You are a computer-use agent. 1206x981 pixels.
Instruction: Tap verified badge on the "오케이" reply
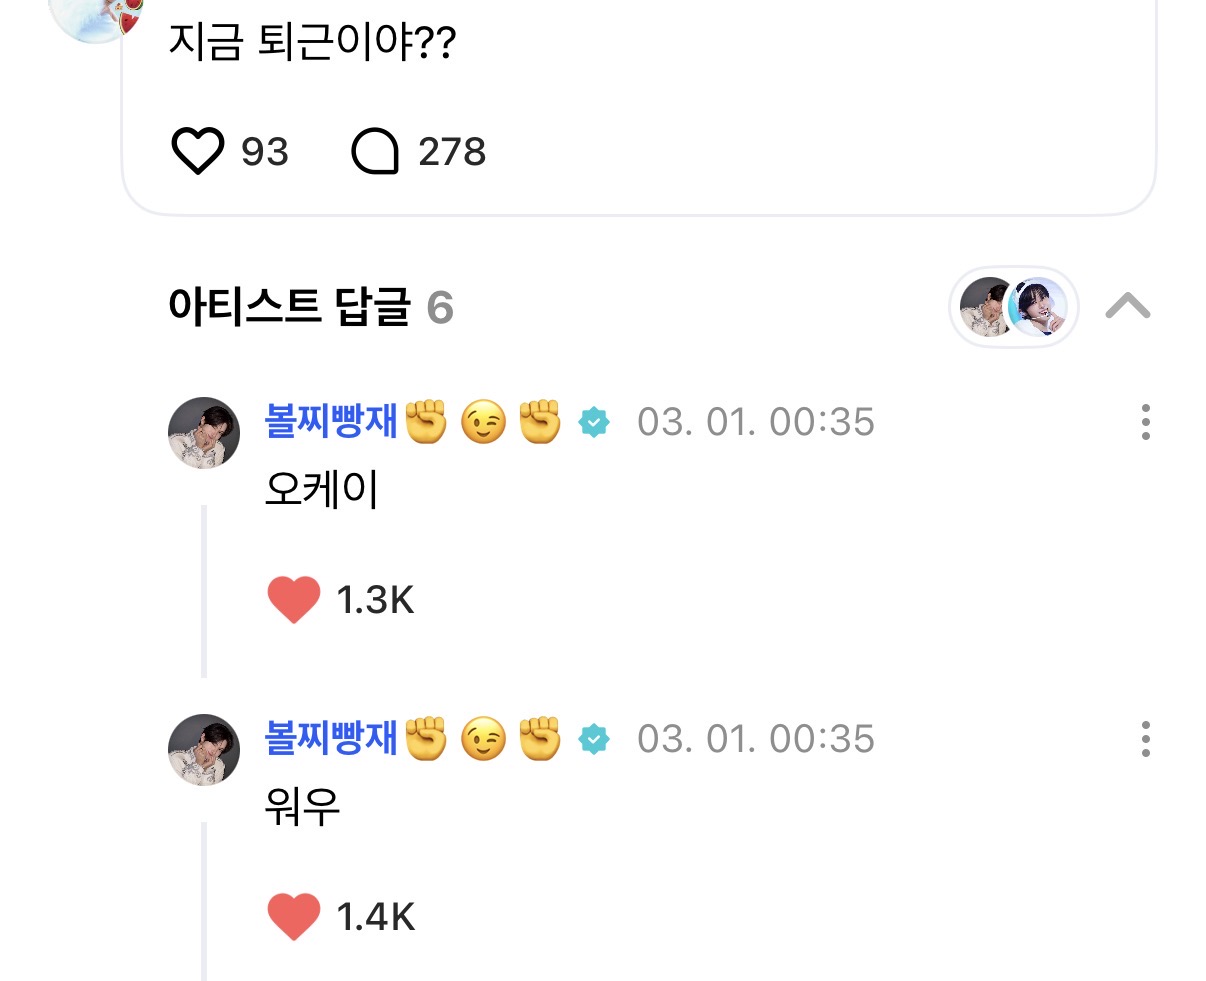tap(595, 423)
